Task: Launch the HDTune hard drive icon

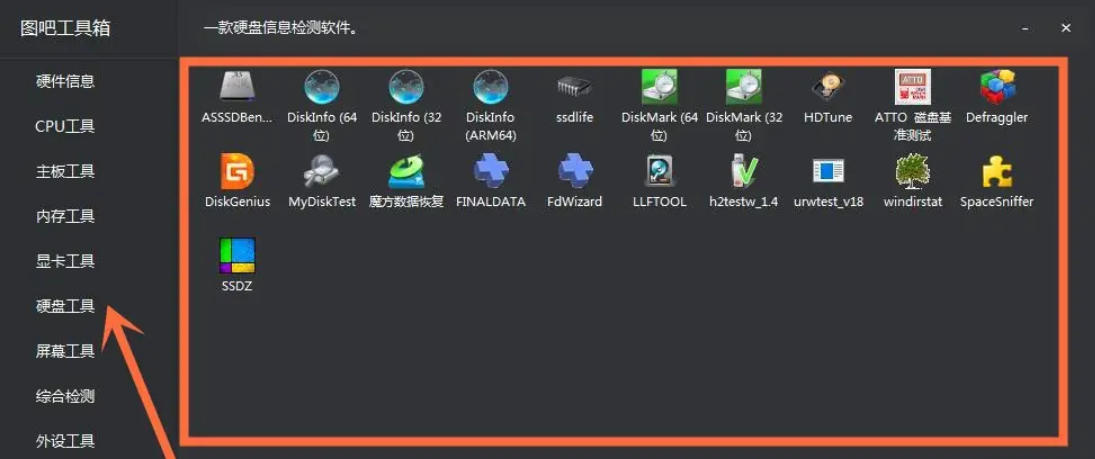Action: pyautogui.click(x=828, y=87)
